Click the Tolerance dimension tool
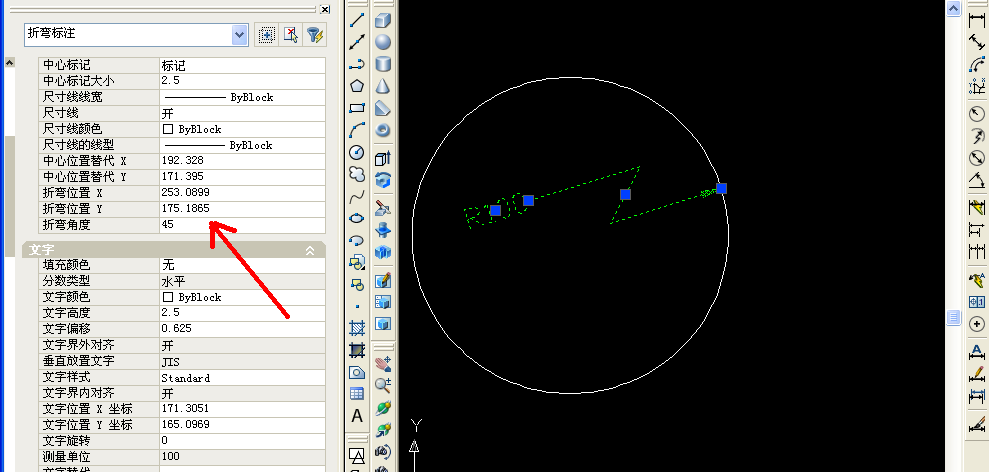 976,302
